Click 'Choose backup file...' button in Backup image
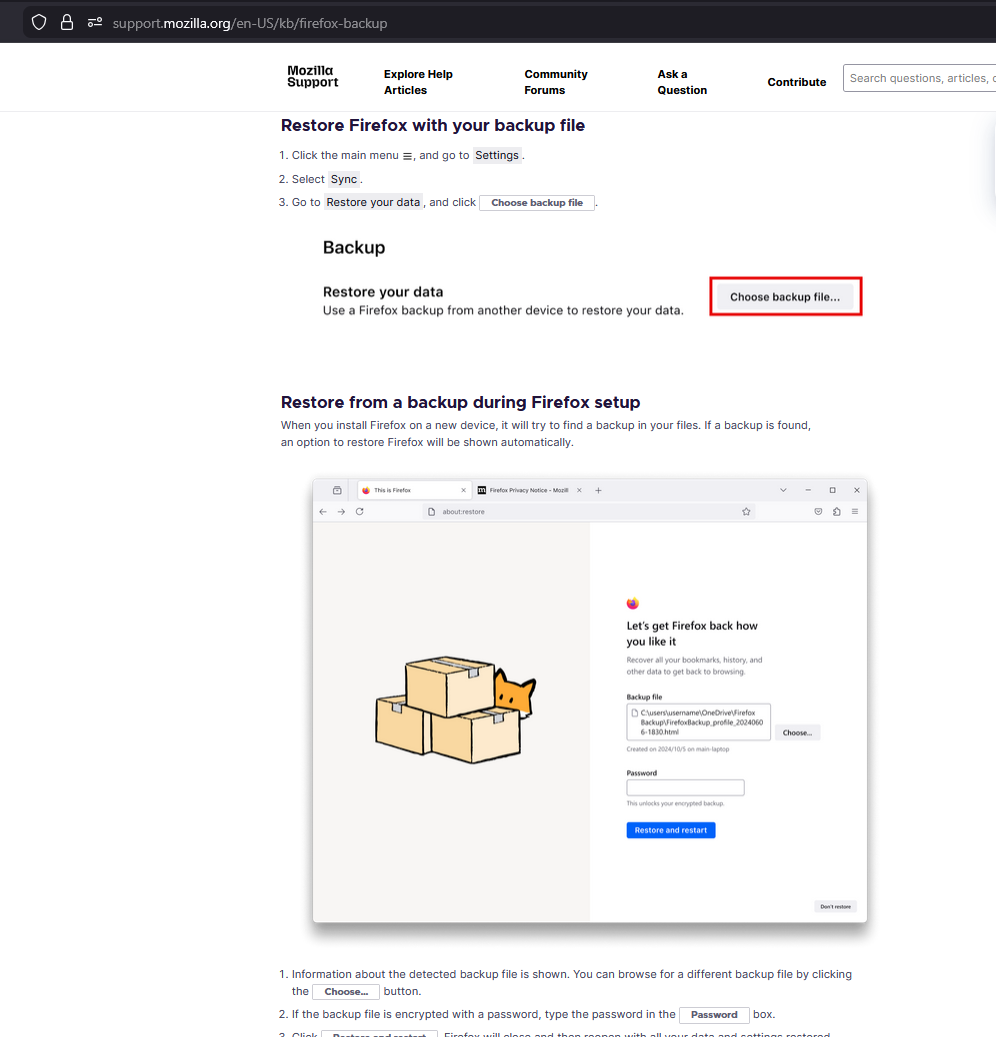 [x=785, y=297]
